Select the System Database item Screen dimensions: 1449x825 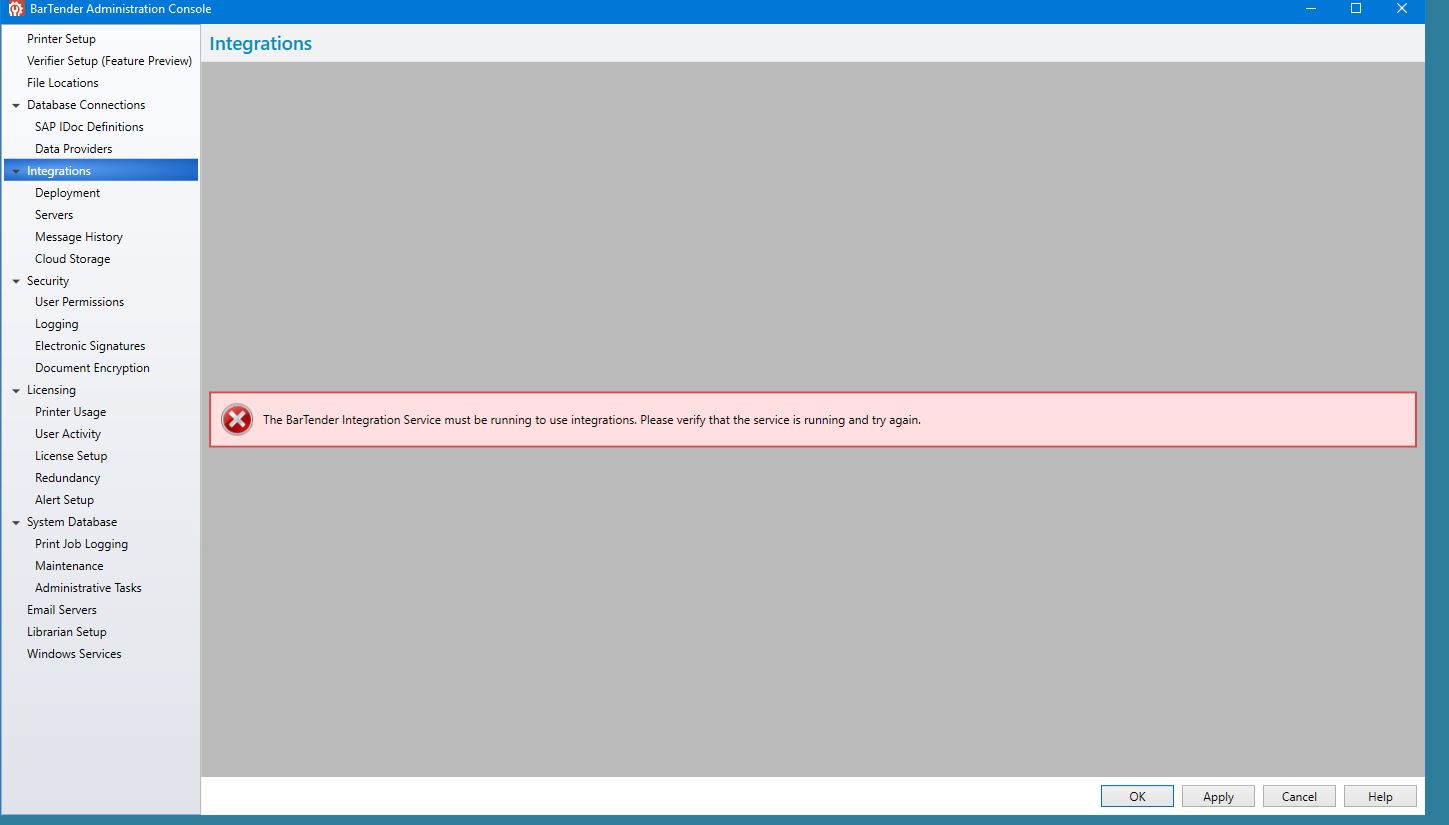(x=72, y=522)
